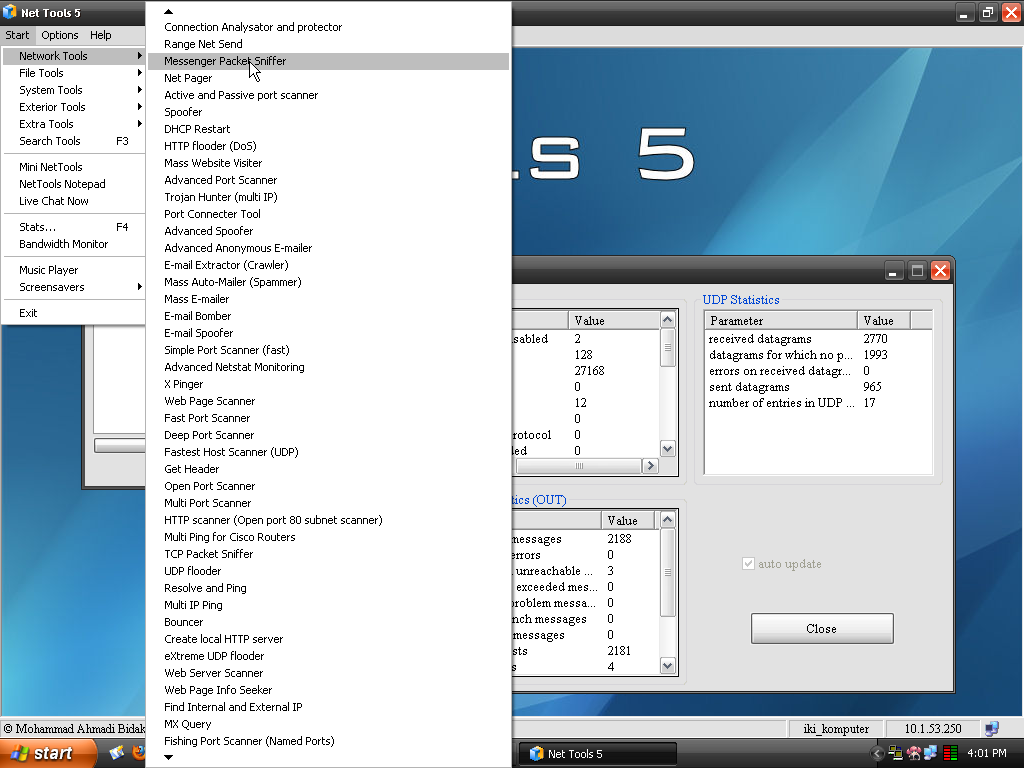Select Net Tools 5 in the taskbar
The image size is (1024, 768).
[597, 753]
